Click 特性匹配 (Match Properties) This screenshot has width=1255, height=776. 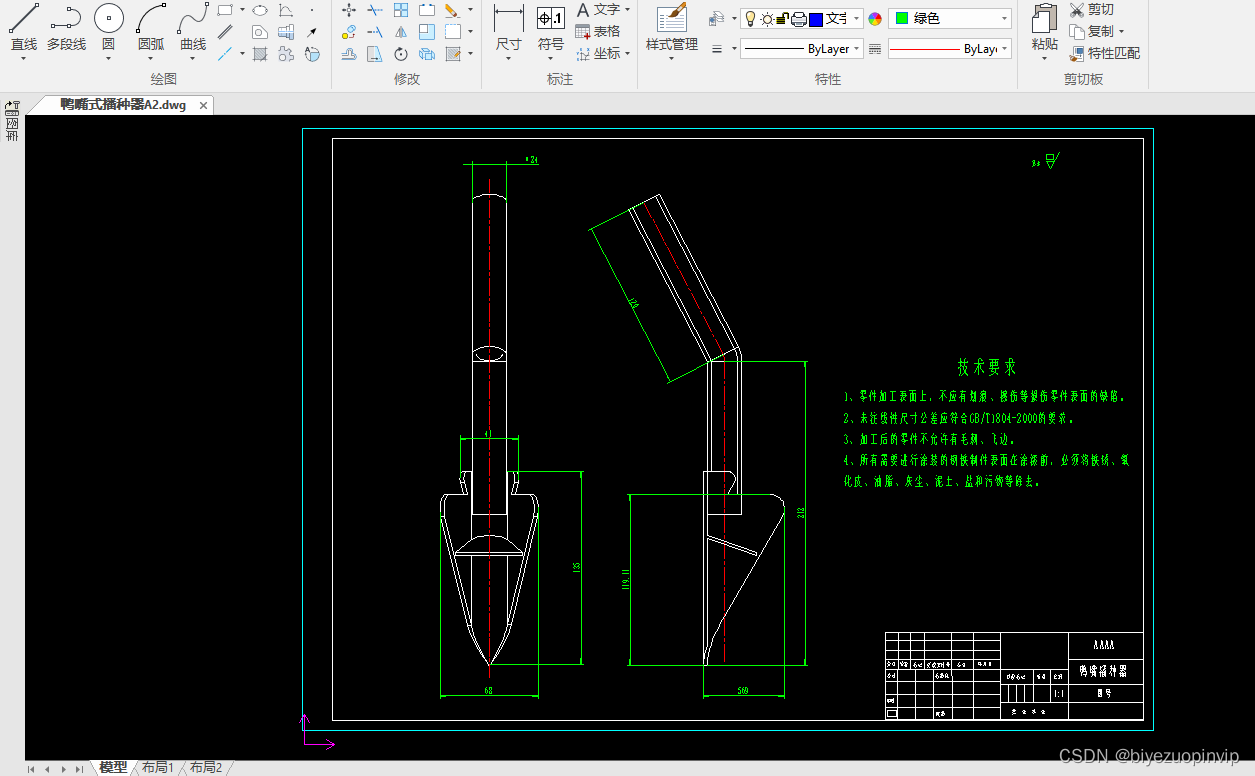pos(1104,54)
